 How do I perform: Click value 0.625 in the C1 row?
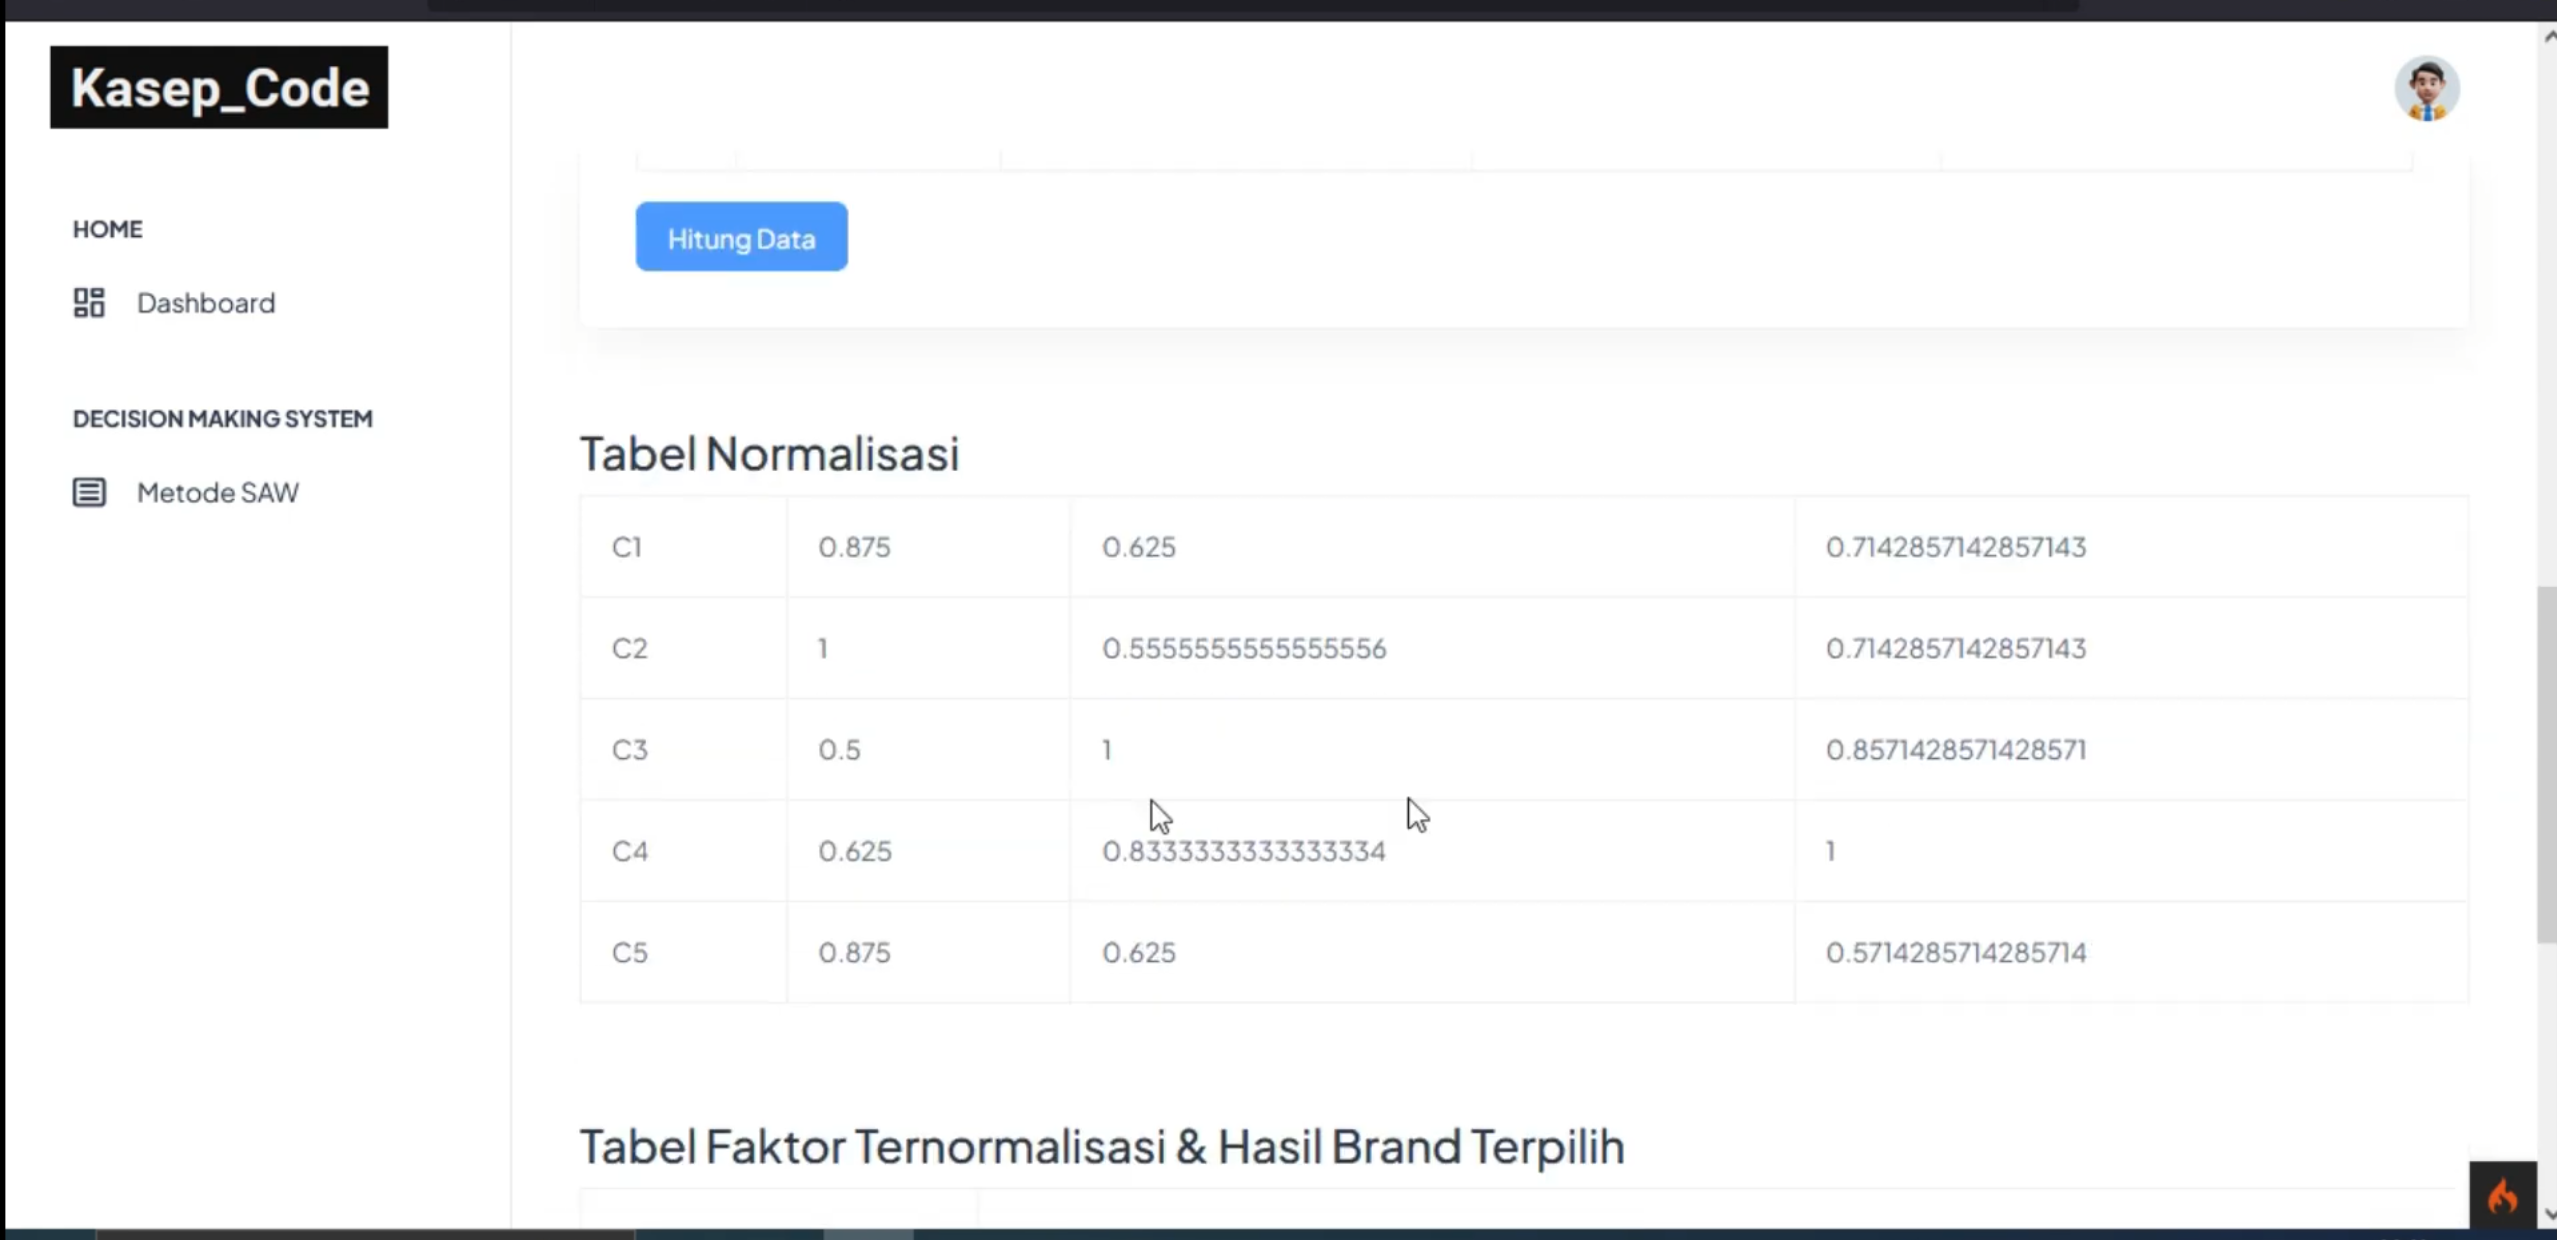[x=1138, y=547]
